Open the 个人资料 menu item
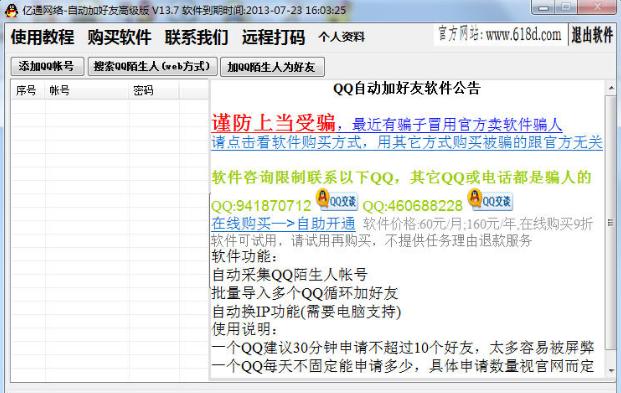 [x=341, y=37]
